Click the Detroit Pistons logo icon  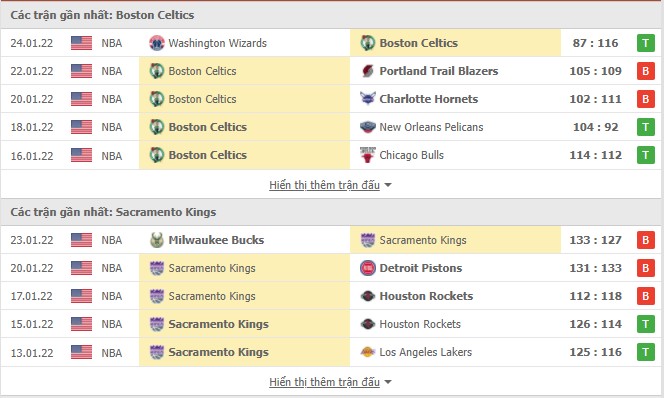368,268
